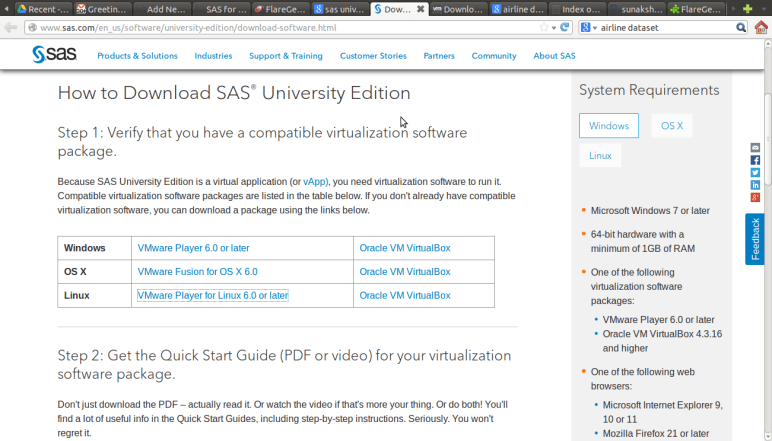This screenshot has height=441, width=772.
Task: Select Windows system requirements
Action: click(609, 126)
